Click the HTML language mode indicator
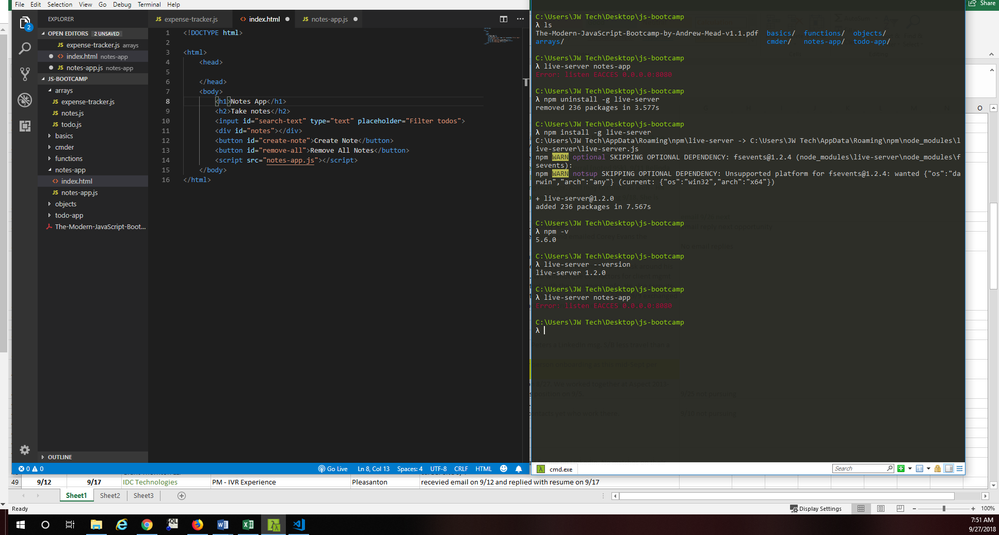Image resolution: width=999 pixels, height=535 pixels. coord(484,469)
